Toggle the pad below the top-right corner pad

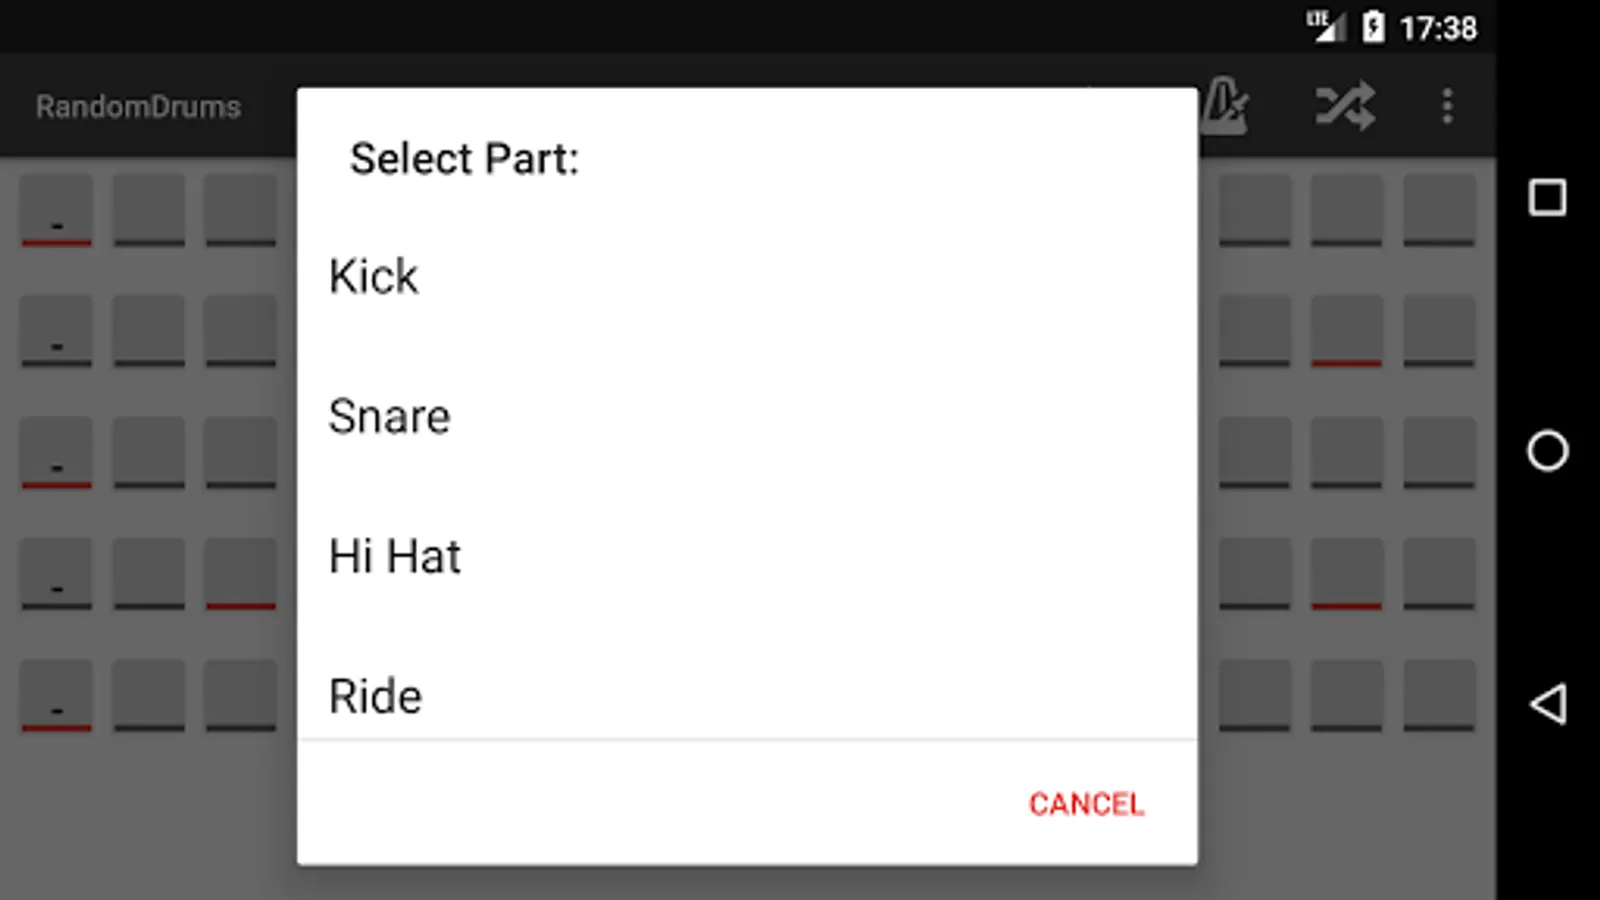(x=1443, y=331)
